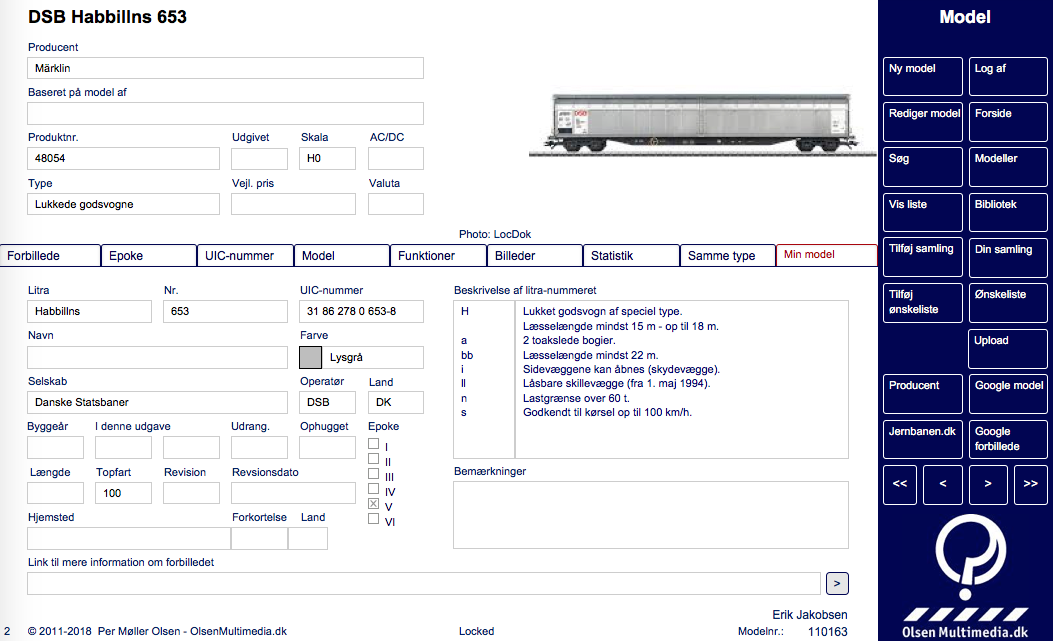Viewport: 1053px width, 641px height.
Task: Select the Baseret på model af field
Action: pos(226,114)
